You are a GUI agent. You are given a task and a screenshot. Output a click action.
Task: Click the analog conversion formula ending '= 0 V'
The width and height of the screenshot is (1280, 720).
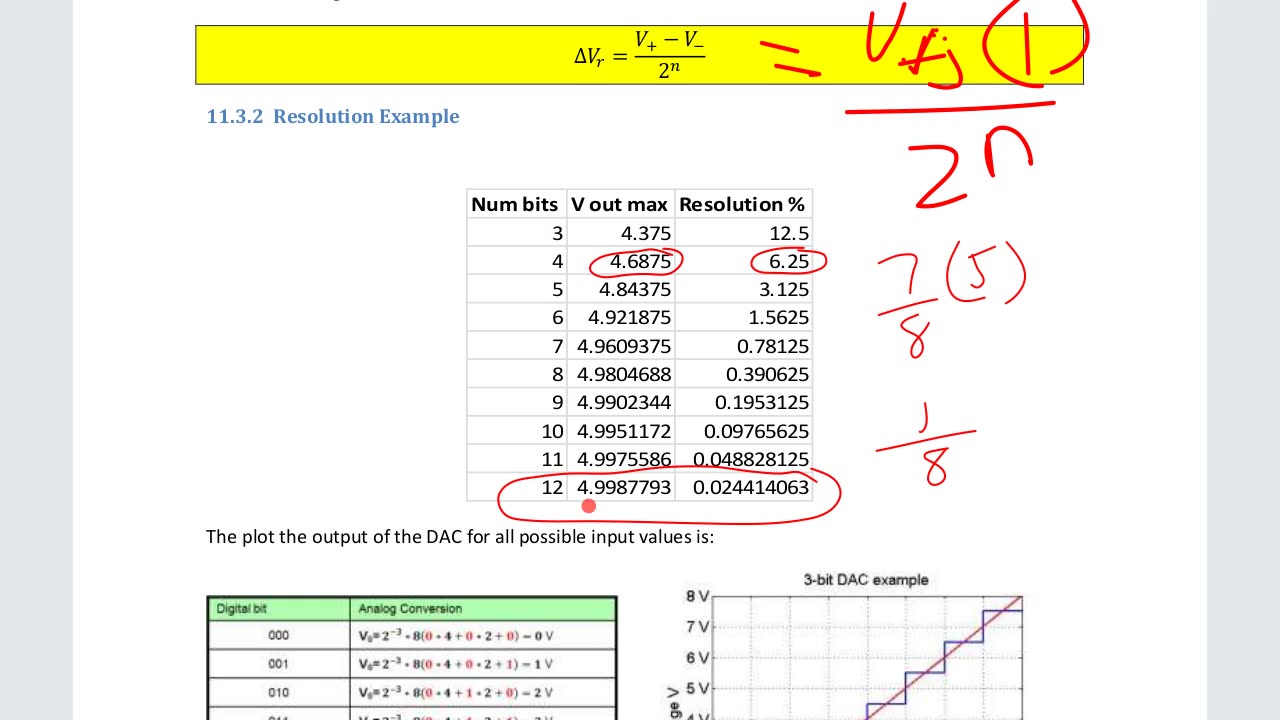[x=455, y=635]
